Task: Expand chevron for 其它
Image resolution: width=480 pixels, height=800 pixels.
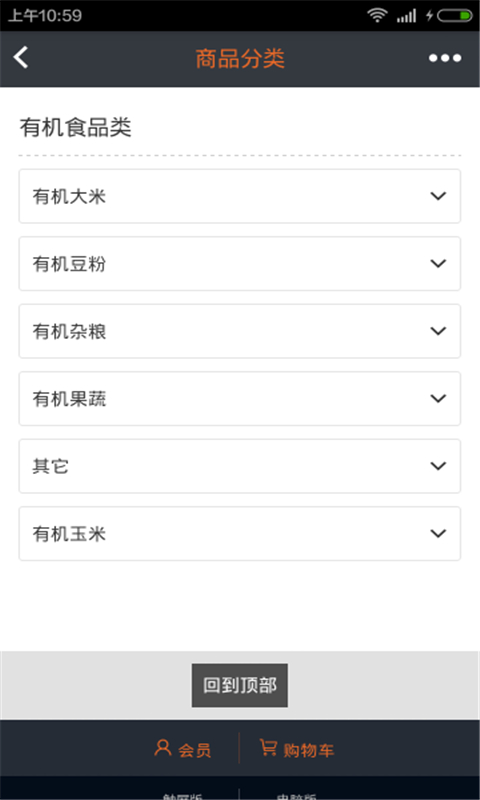Action: pos(438,466)
